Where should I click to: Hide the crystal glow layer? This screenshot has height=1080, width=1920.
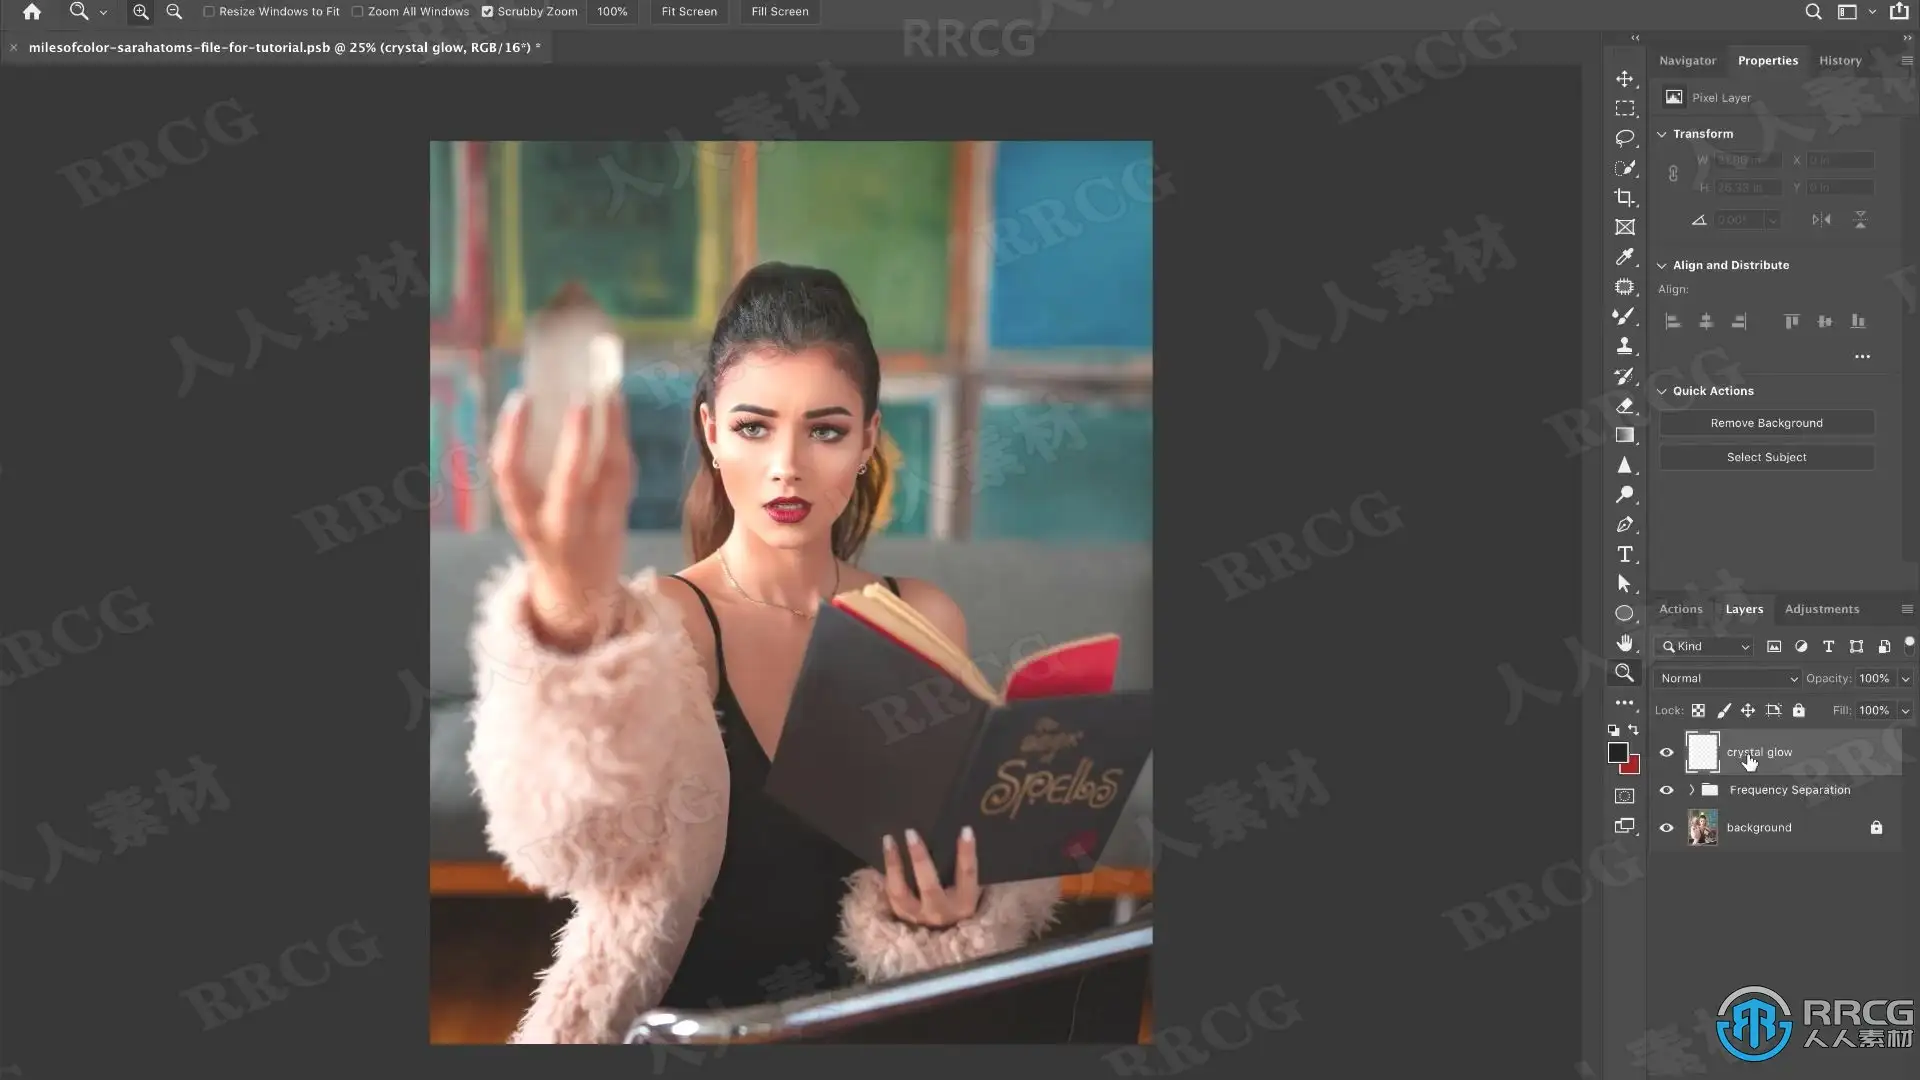1666,752
